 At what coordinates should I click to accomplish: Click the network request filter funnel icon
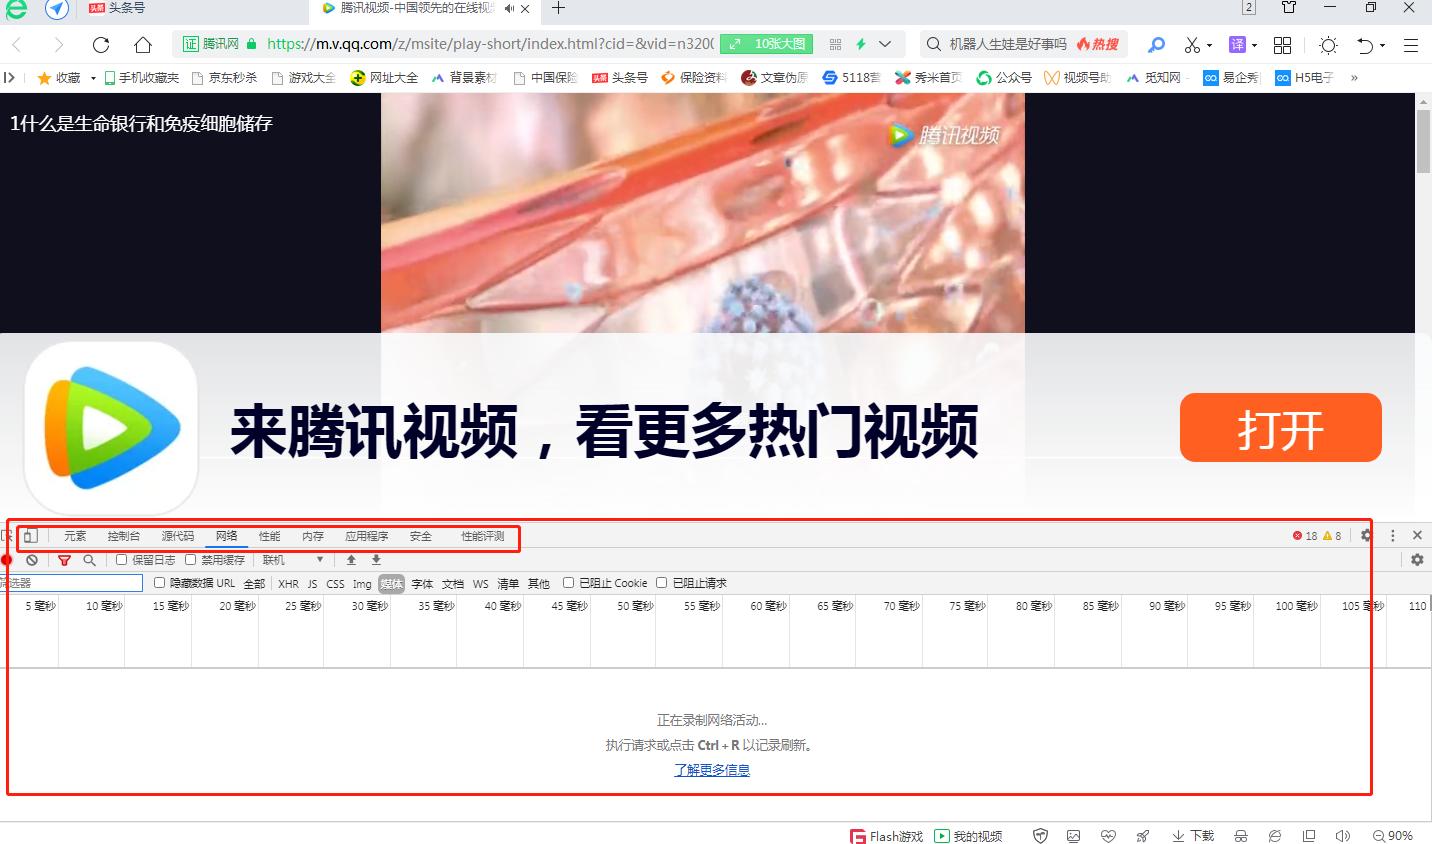click(64, 560)
